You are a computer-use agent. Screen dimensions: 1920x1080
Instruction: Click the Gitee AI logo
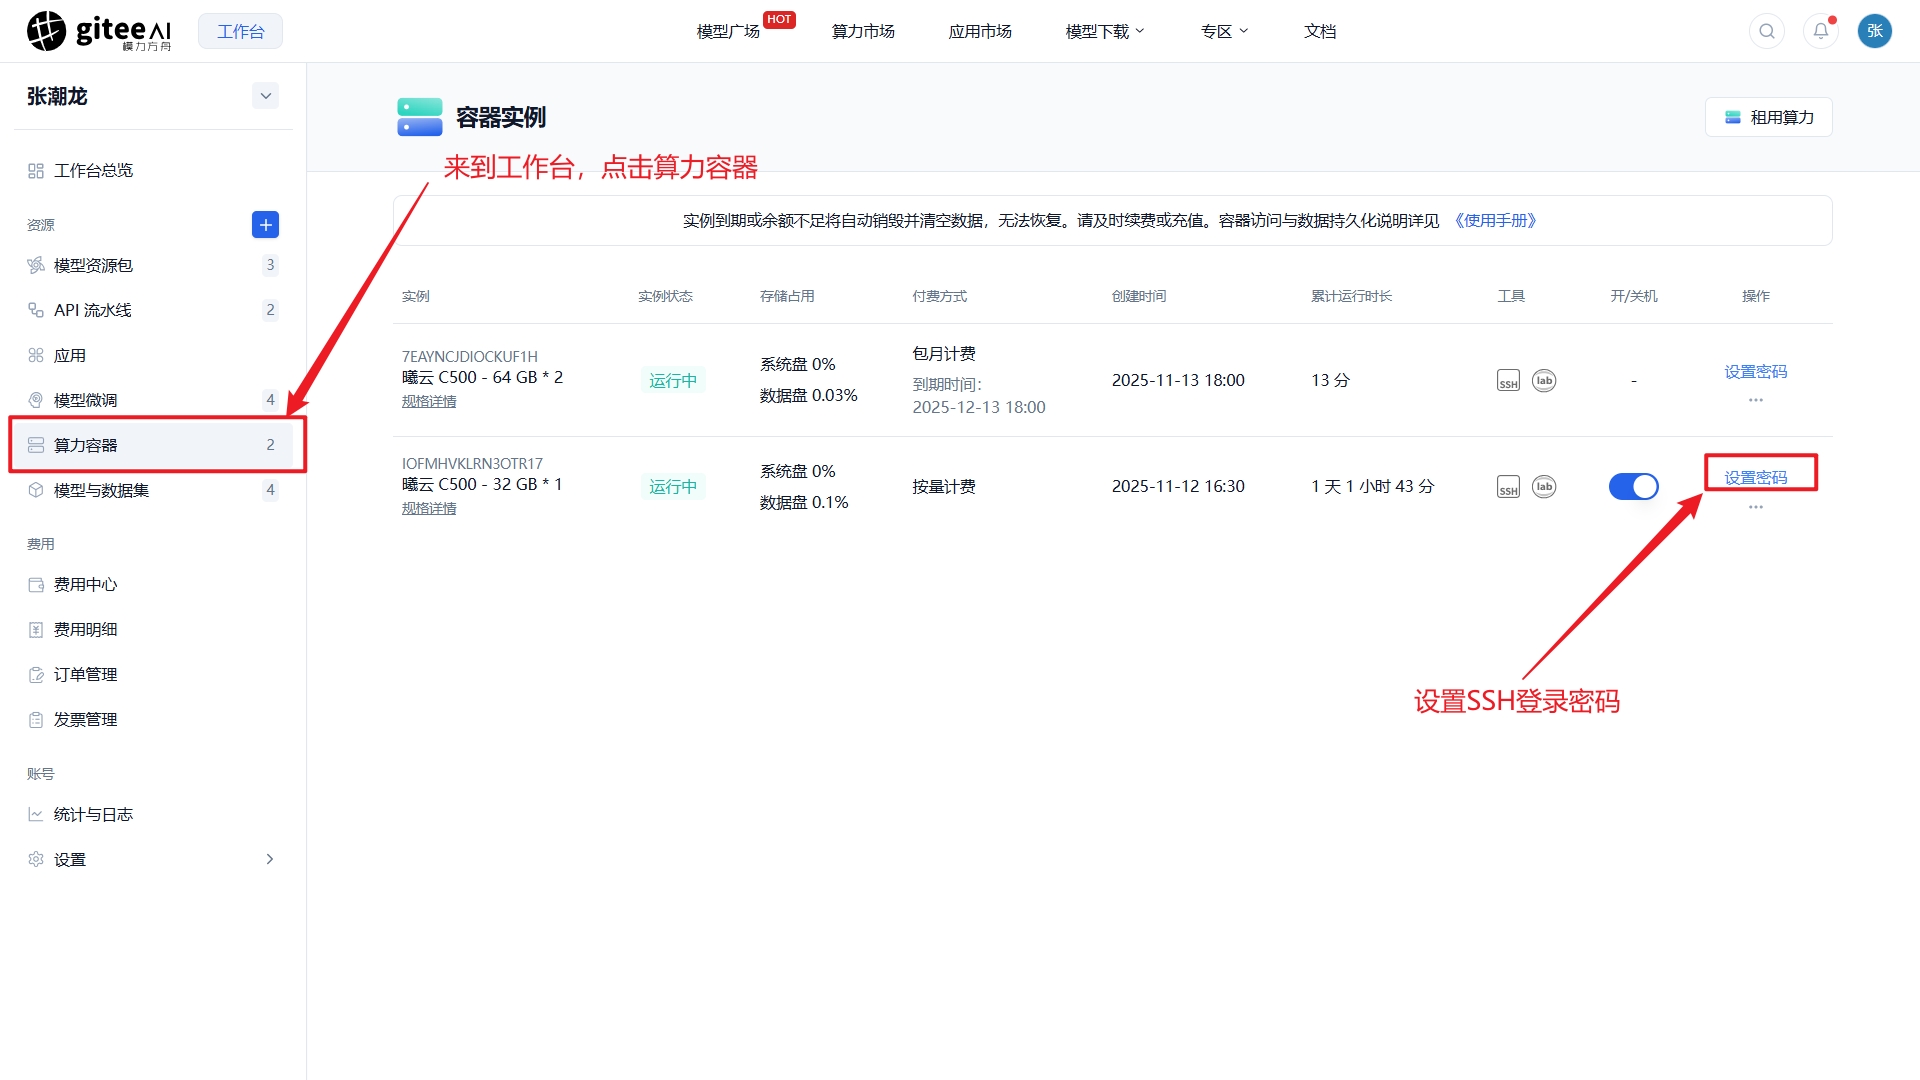coord(99,31)
